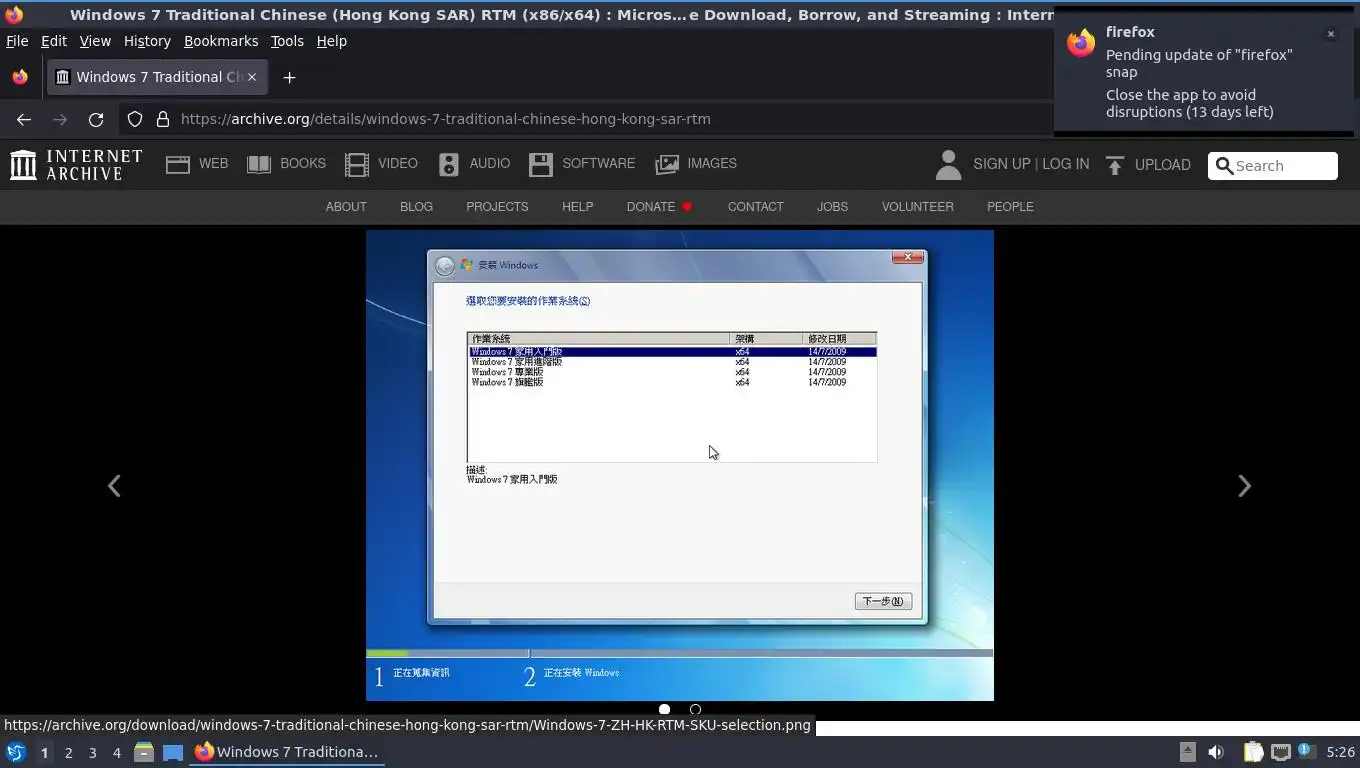Open the PEOPLE link

(x=1010, y=207)
